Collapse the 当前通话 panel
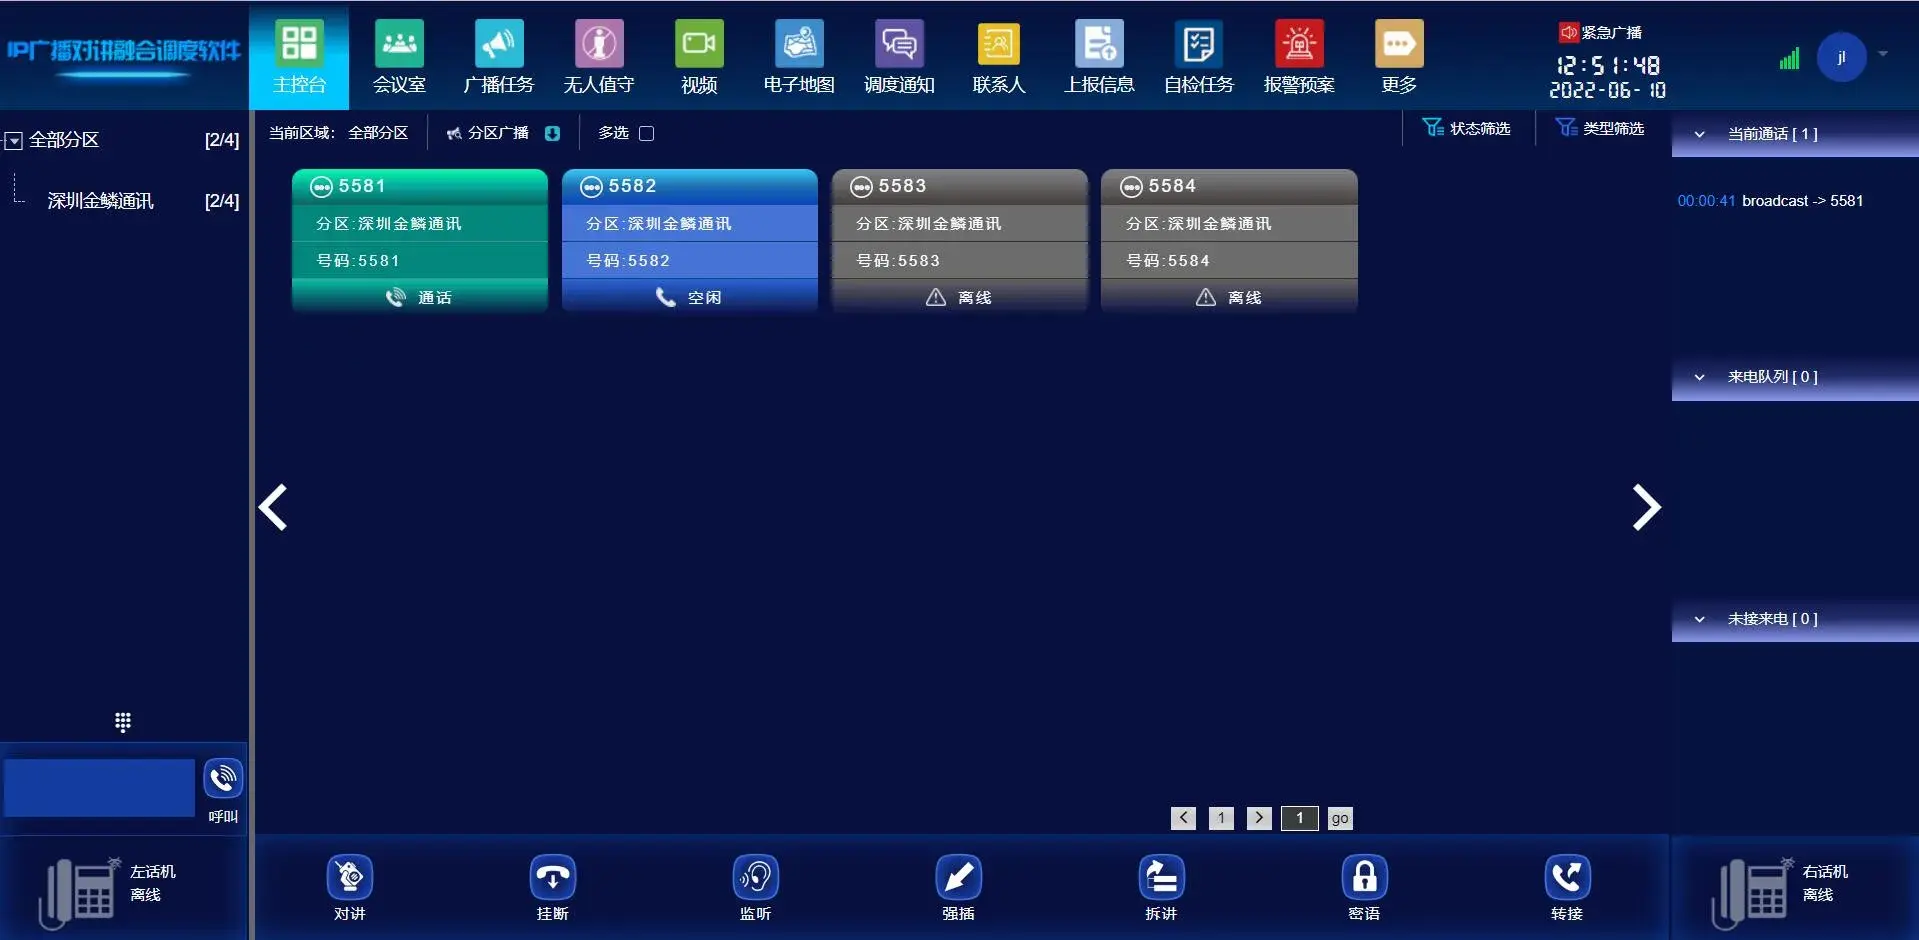The width and height of the screenshot is (1919, 940). [x=1699, y=134]
